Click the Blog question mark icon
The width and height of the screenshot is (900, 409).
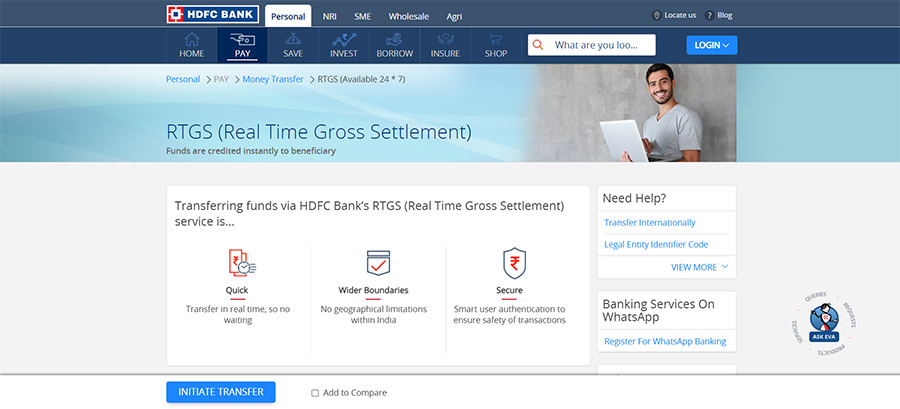(x=709, y=15)
